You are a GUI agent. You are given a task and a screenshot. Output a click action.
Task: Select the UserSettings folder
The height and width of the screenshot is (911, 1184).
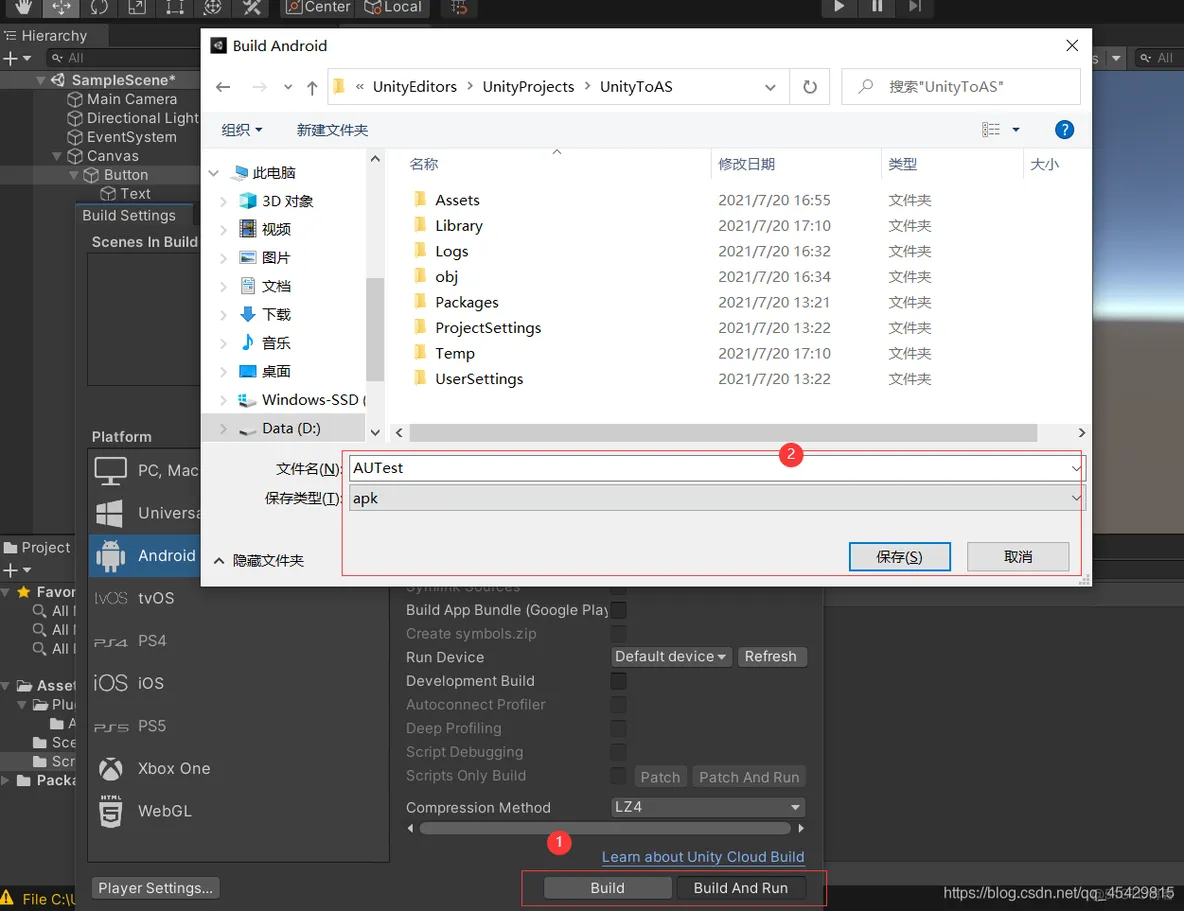point(479,379)
